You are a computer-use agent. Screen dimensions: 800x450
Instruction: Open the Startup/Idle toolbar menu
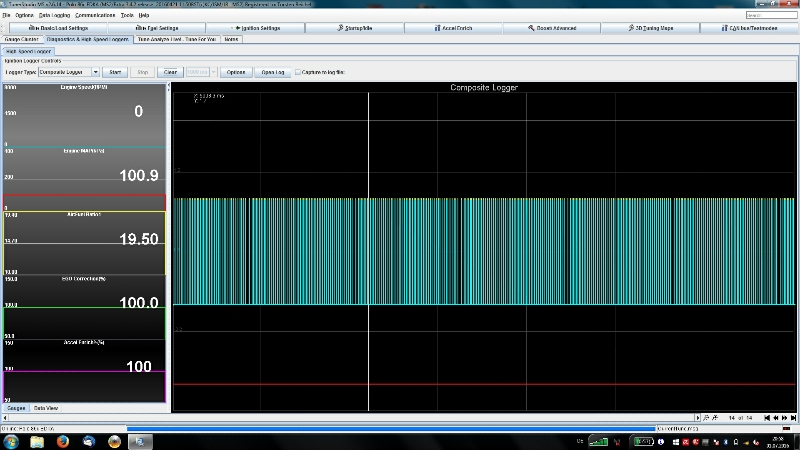coord(355,28)
